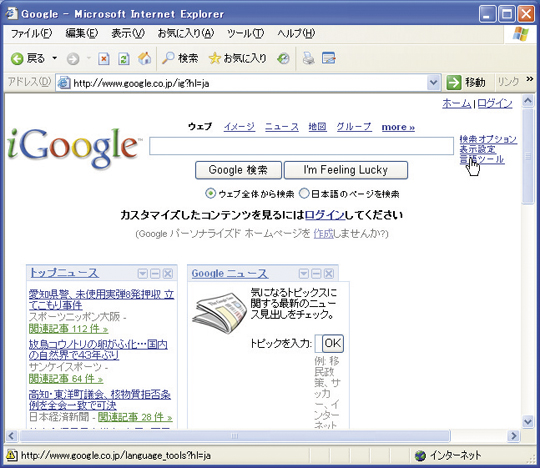Click the Forward arrow button

[x=73, y=59]
